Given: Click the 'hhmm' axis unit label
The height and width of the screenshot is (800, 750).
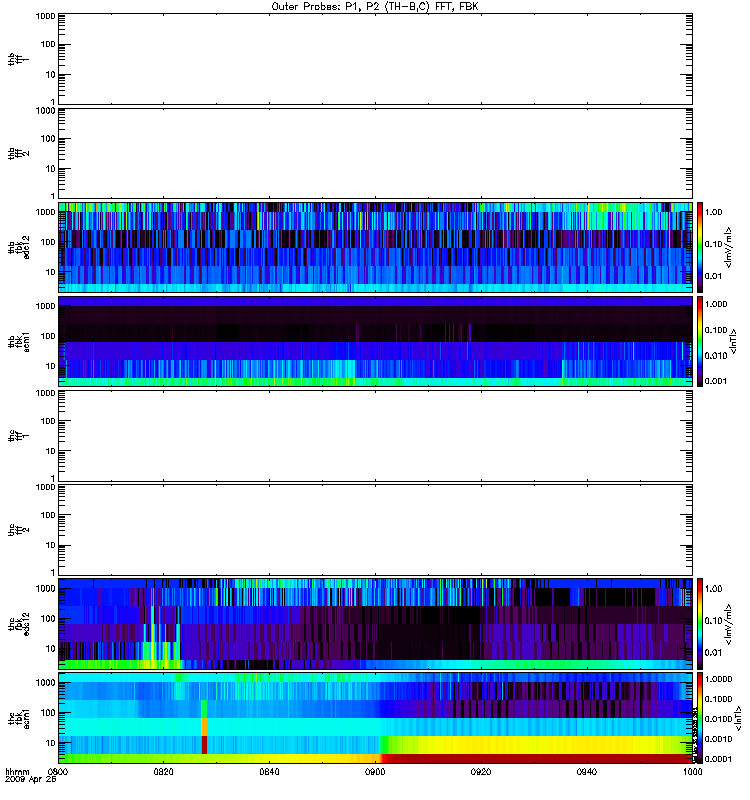Looking at the screenshot, I should coord(17,771).
